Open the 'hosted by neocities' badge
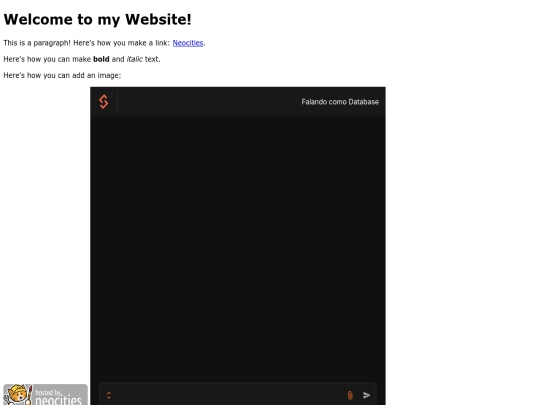 [x=45, y=395]
